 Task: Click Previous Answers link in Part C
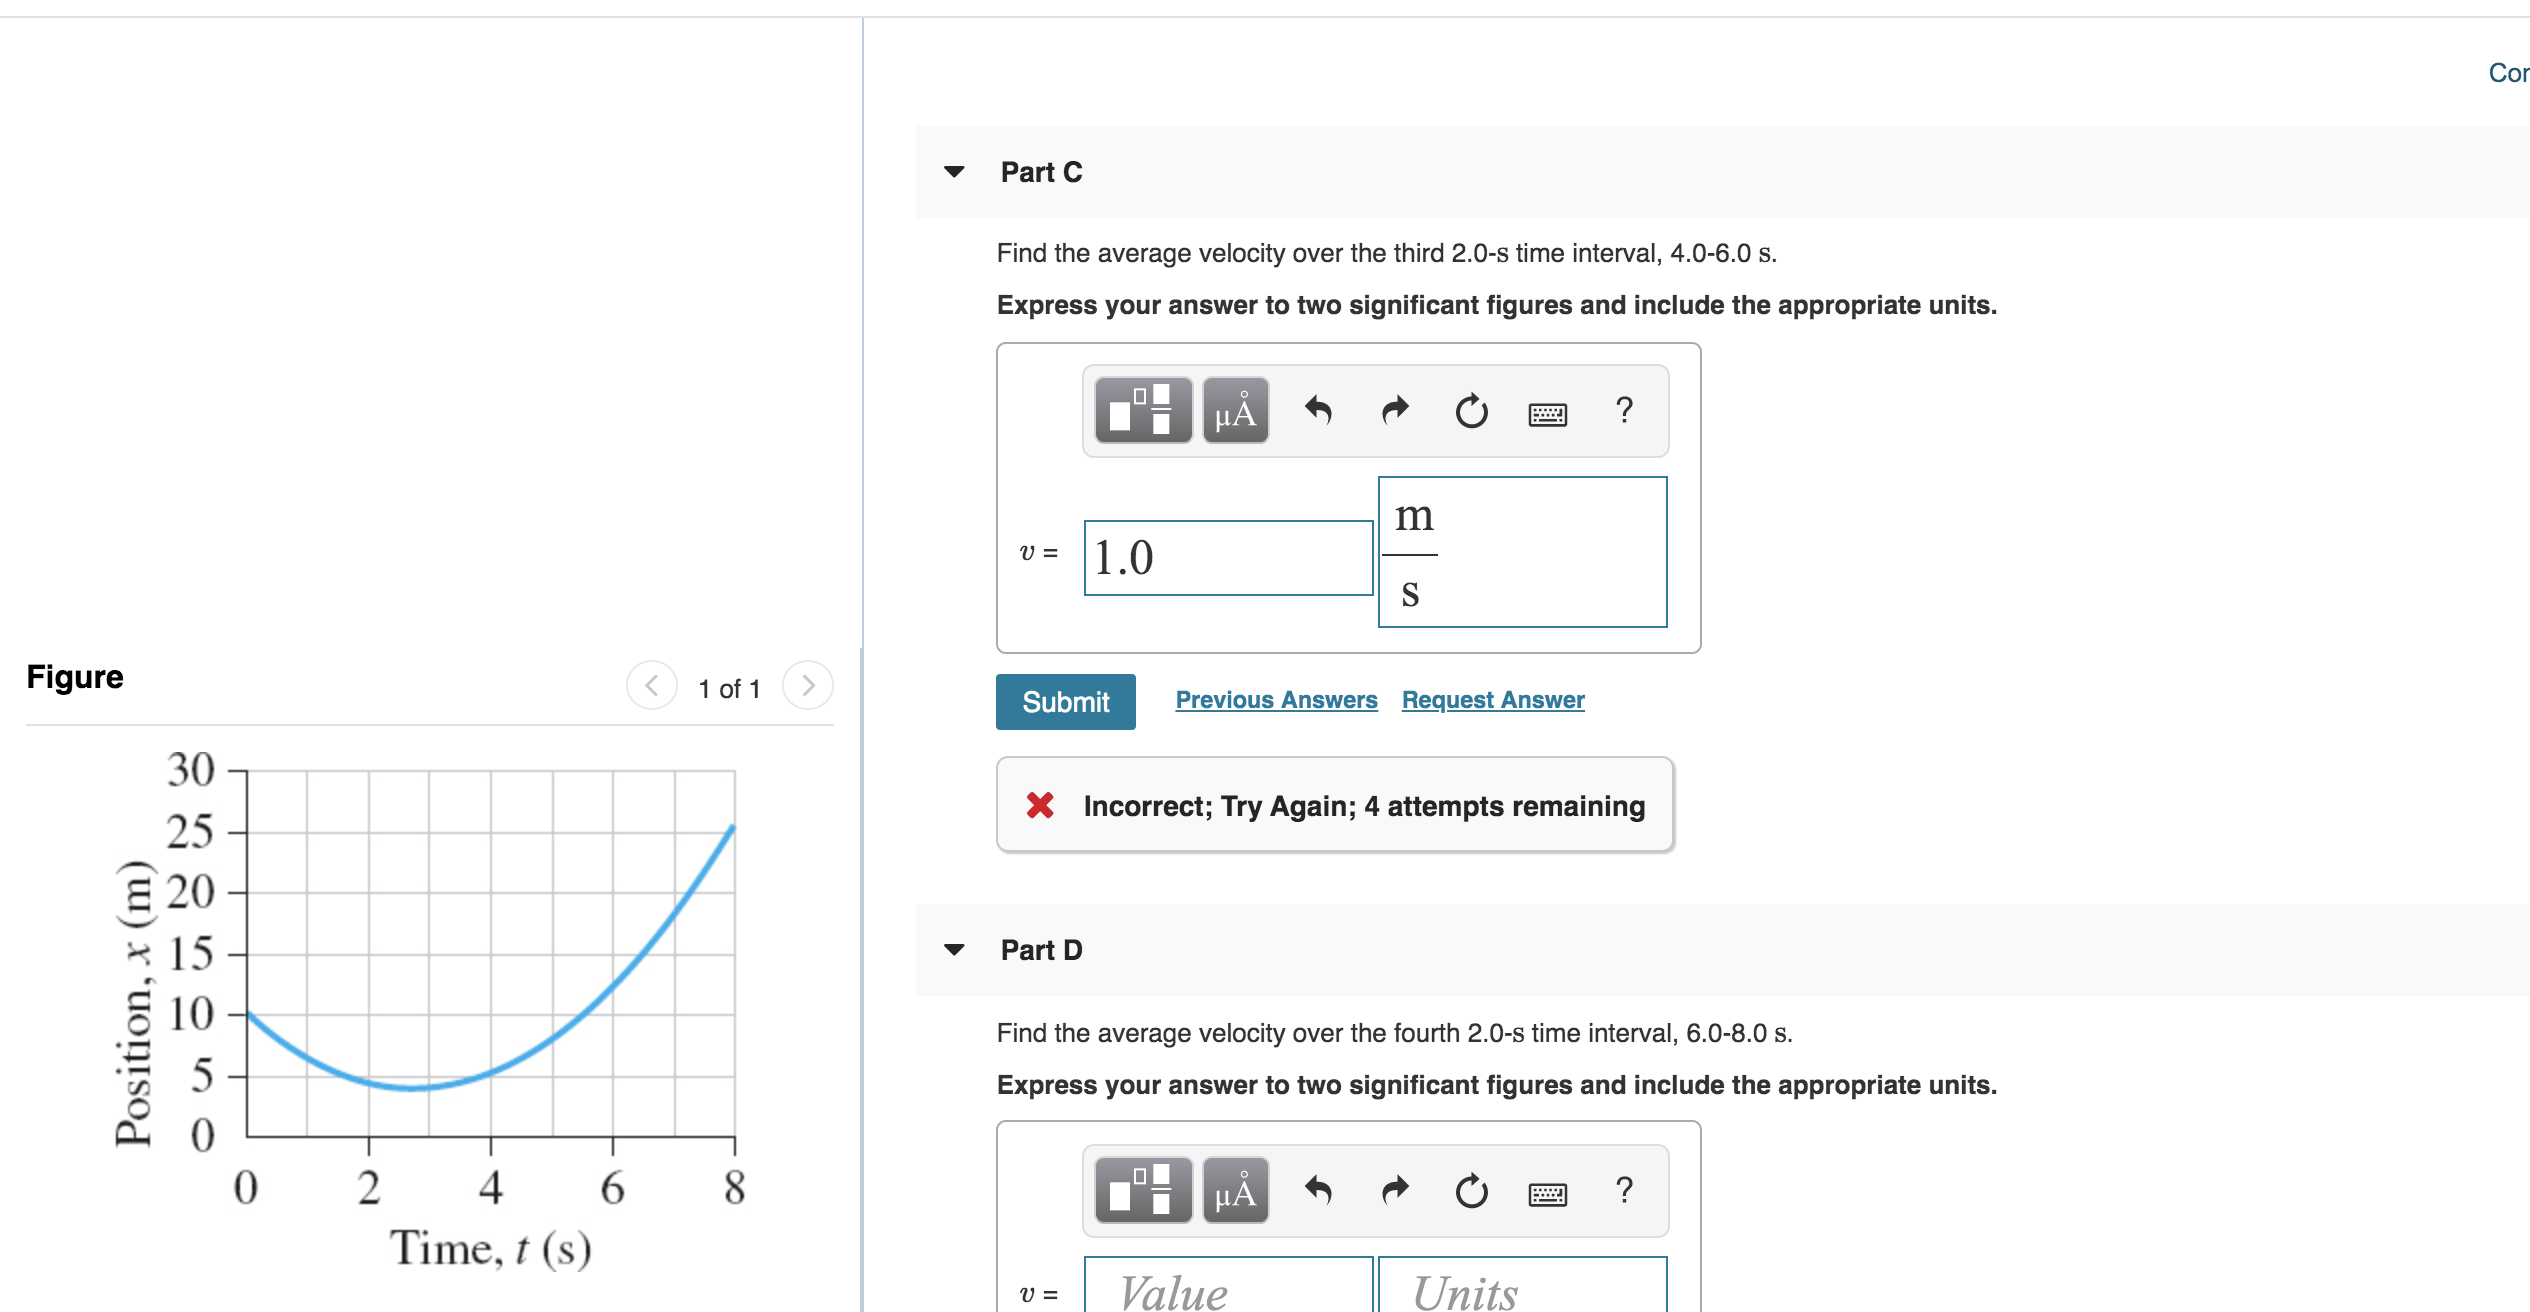click(1275, 701)
